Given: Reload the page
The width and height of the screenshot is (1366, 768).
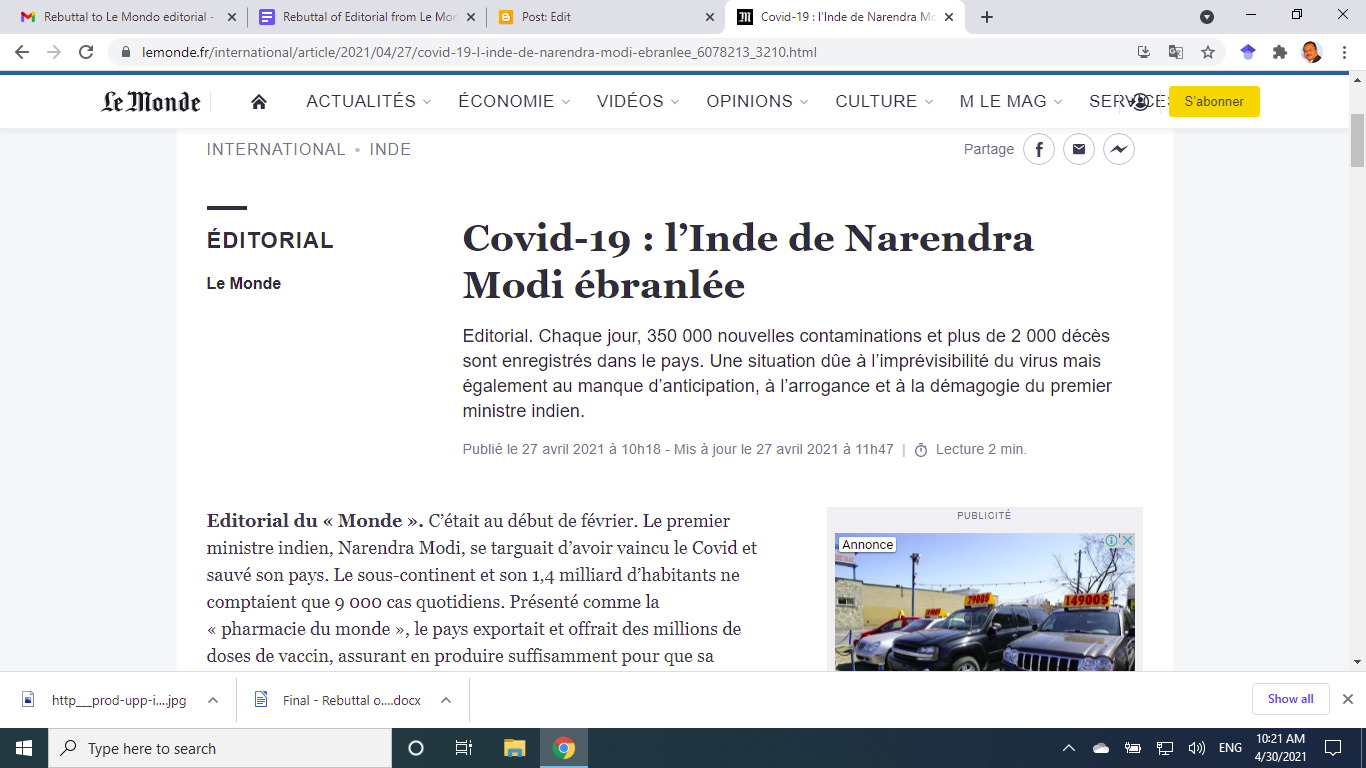Looking at the screenshot, I should pos(86,52).
